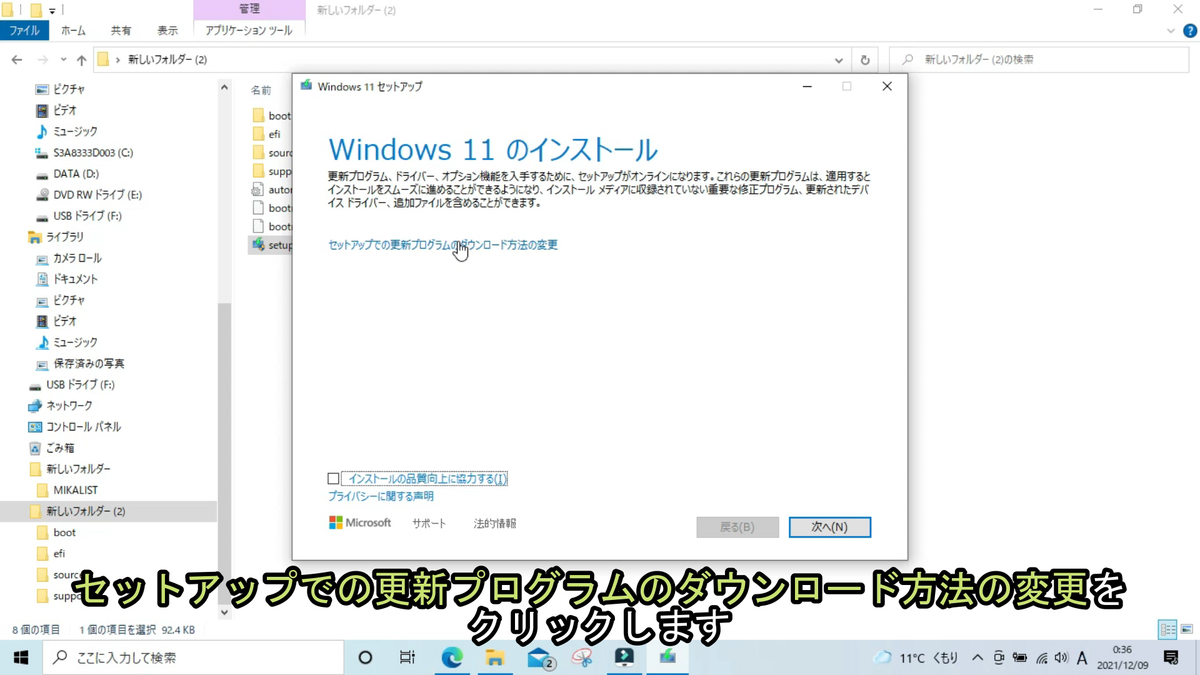The height and width of the screenshot is (675, 1200).
Task: Open Task View from the taskbar
Action: [407, 657]
